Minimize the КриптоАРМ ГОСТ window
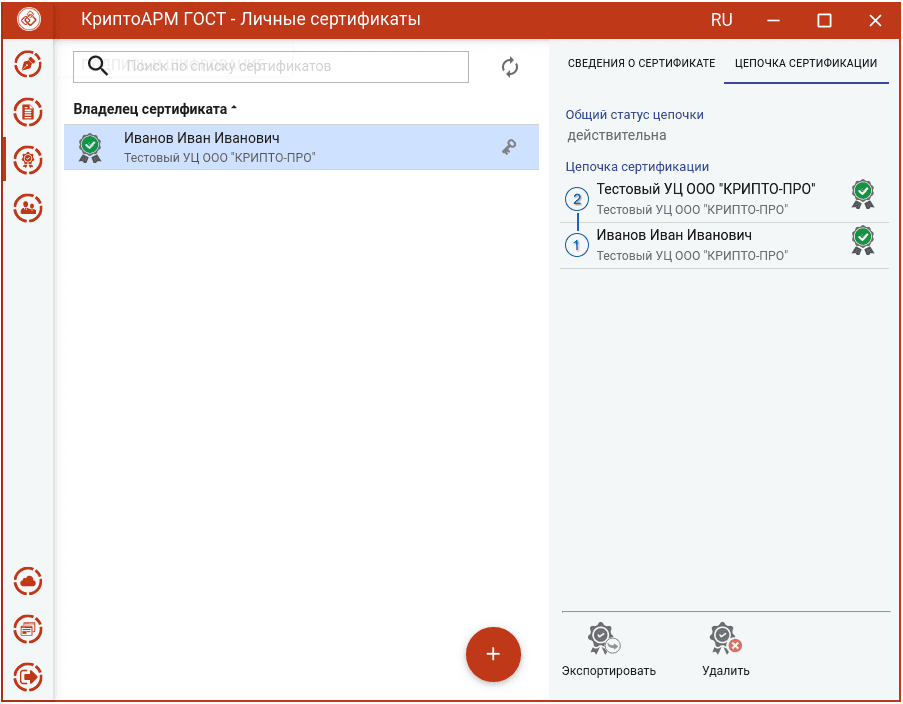903x704 pixels. tap(773, 20)
